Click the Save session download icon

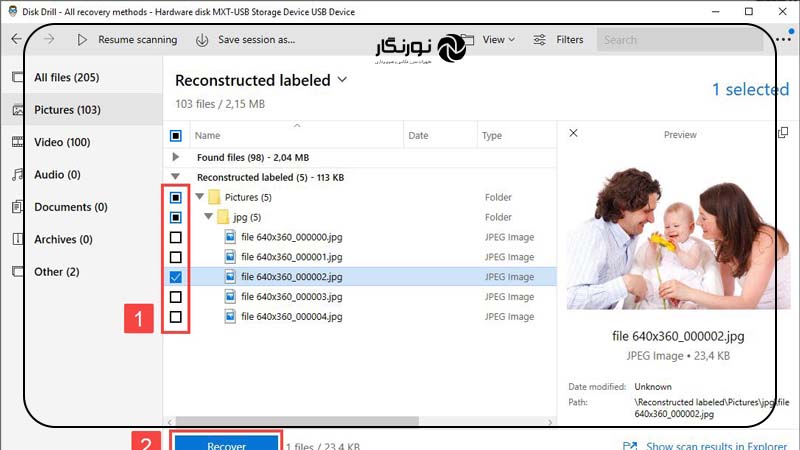point(202,40)
